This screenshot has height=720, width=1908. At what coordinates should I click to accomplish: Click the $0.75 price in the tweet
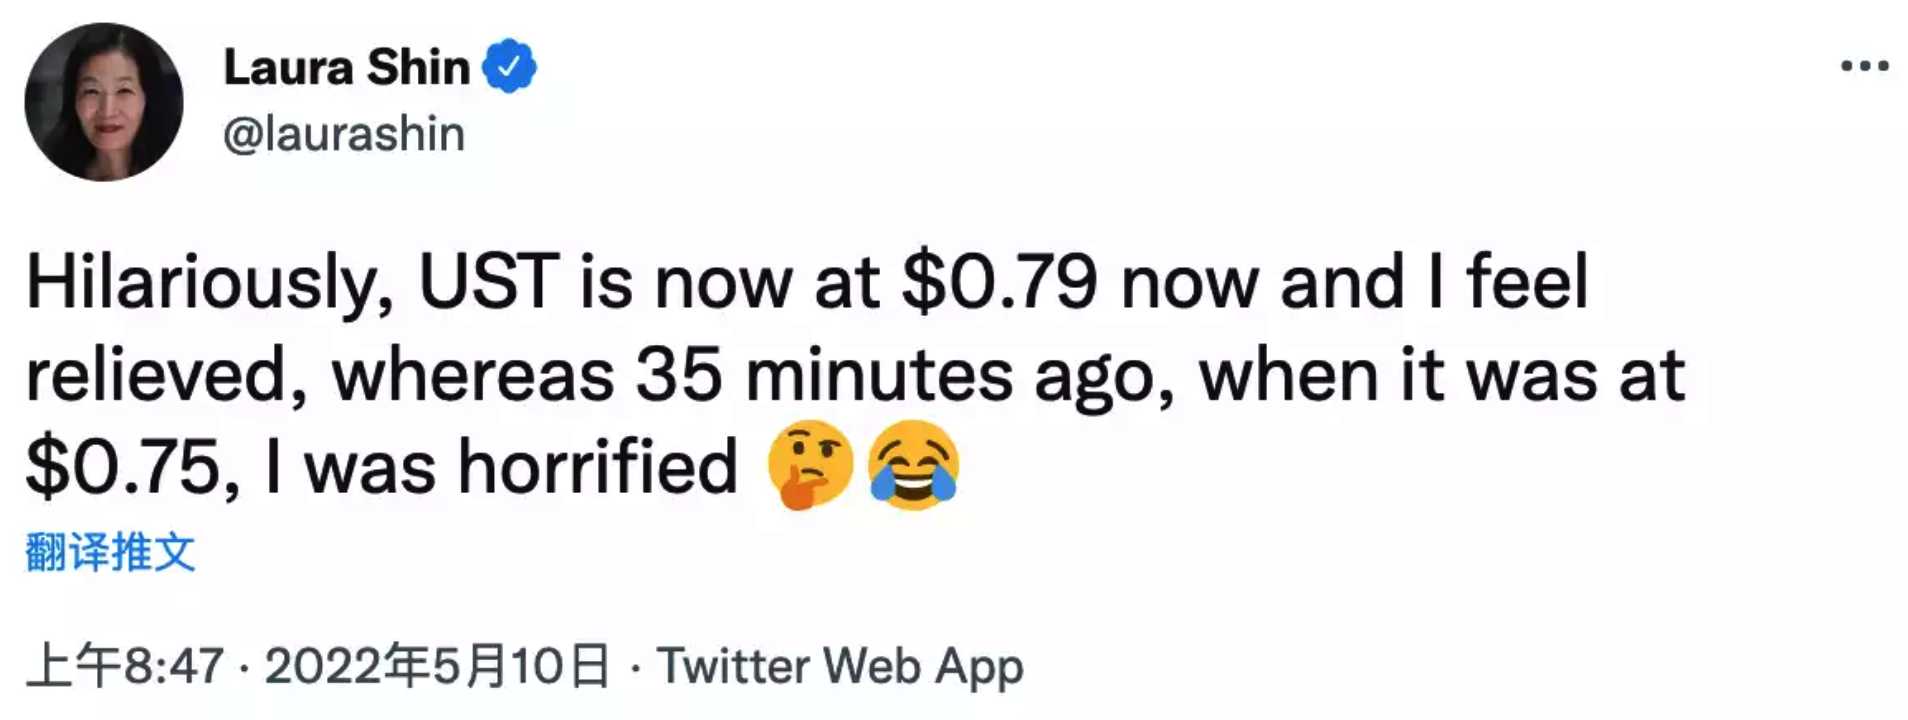tap(122, 468)
